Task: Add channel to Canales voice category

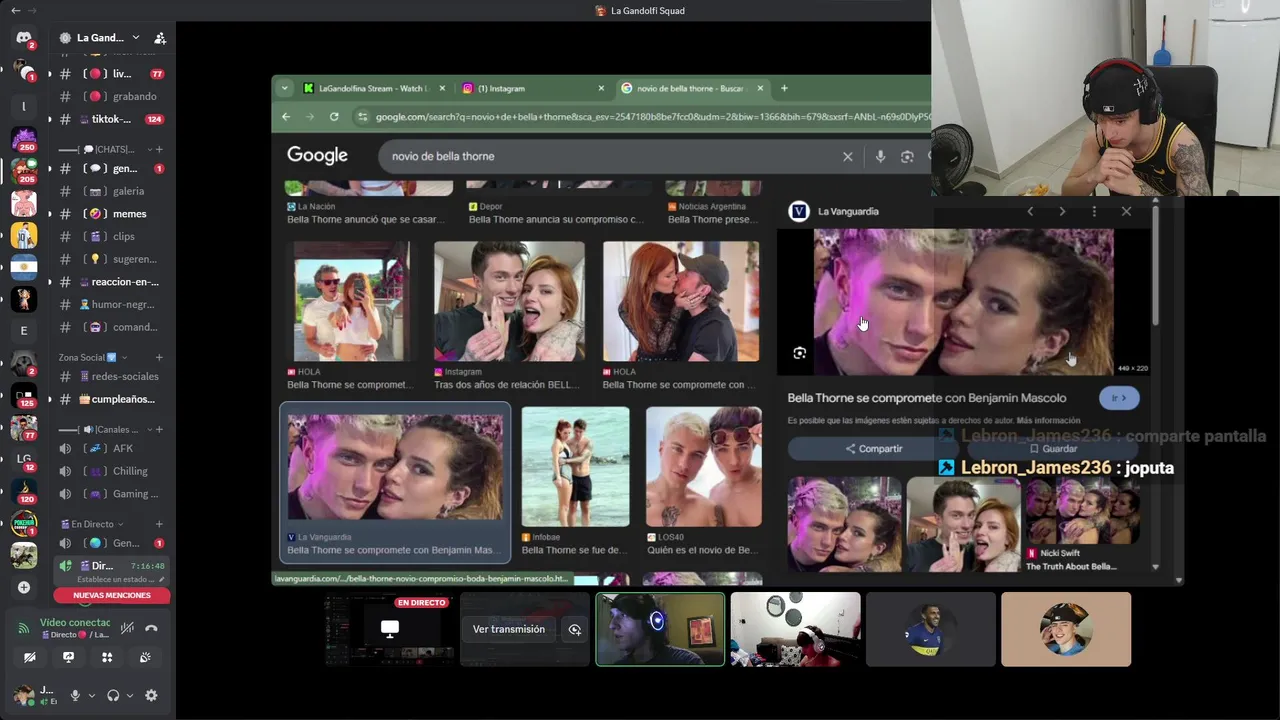Action: point(159,429)
